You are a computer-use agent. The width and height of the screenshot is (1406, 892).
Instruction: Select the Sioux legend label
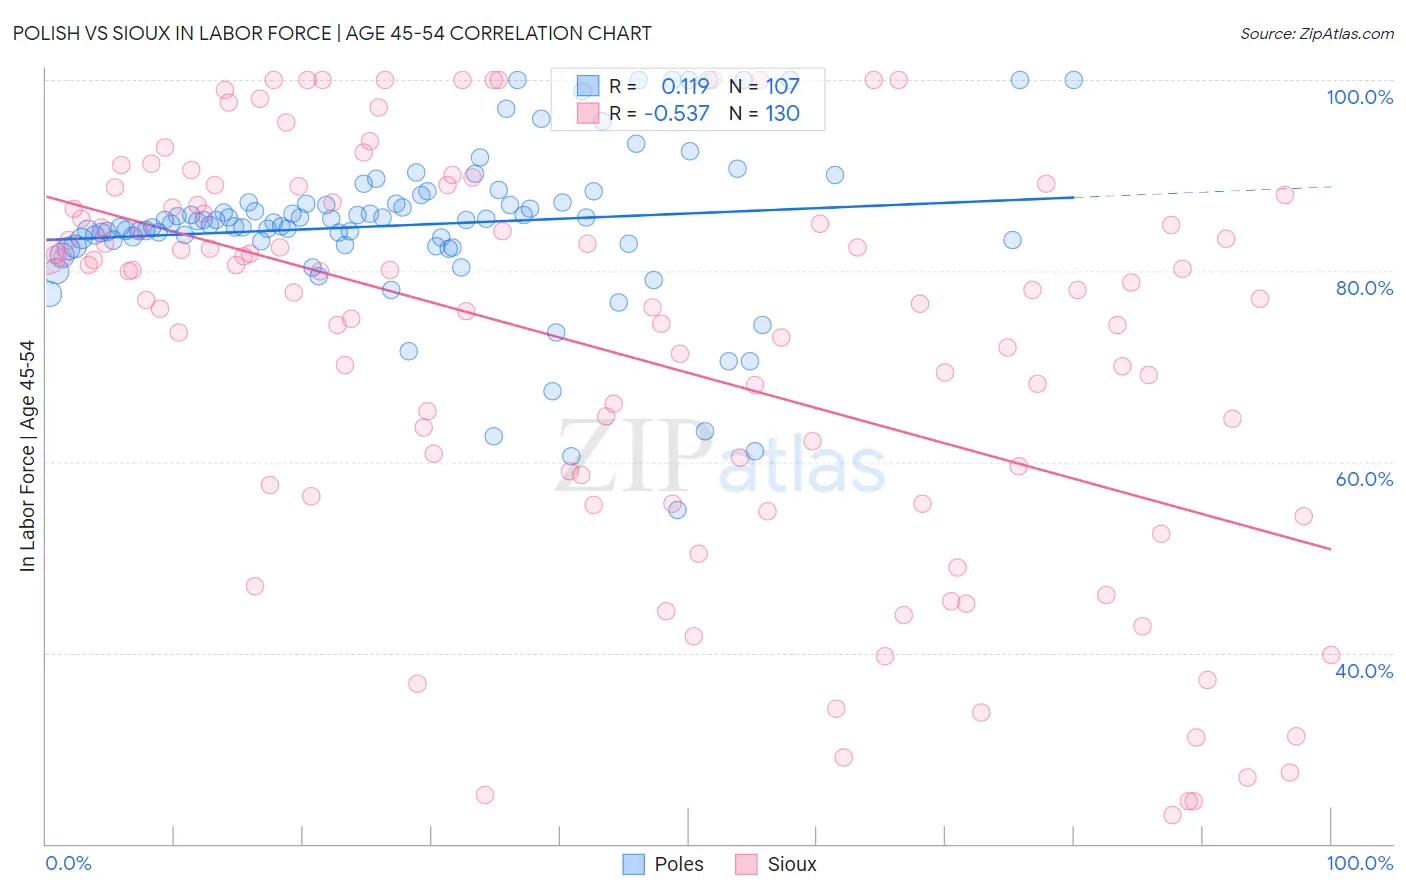pos(792,864)
